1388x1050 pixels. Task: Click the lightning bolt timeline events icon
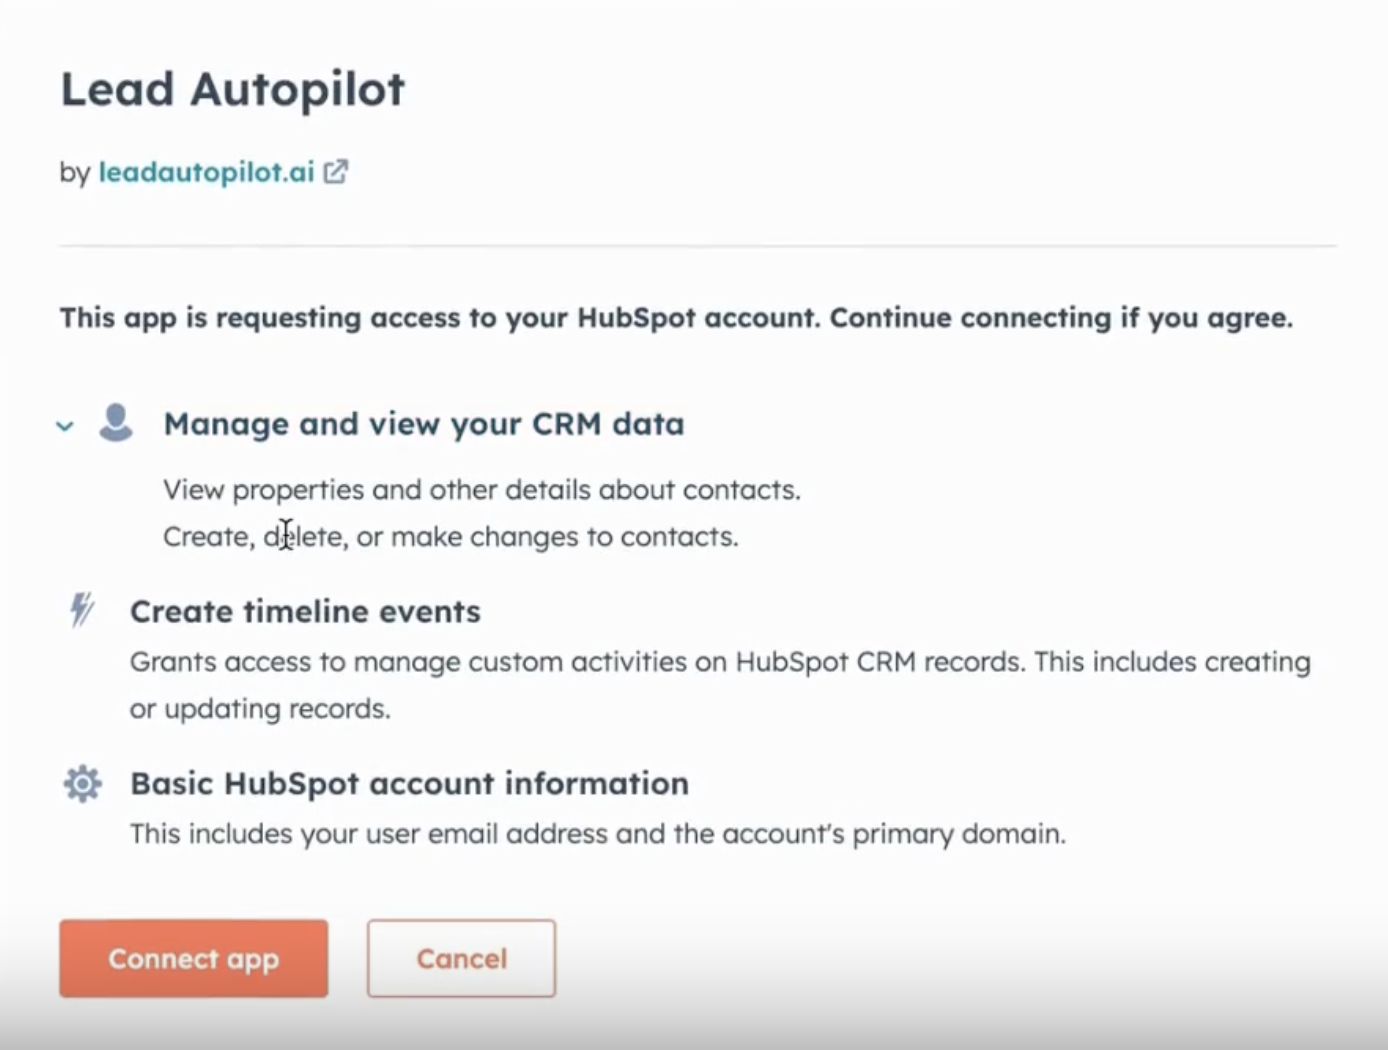pyautogui.click(x=82, y=609)
